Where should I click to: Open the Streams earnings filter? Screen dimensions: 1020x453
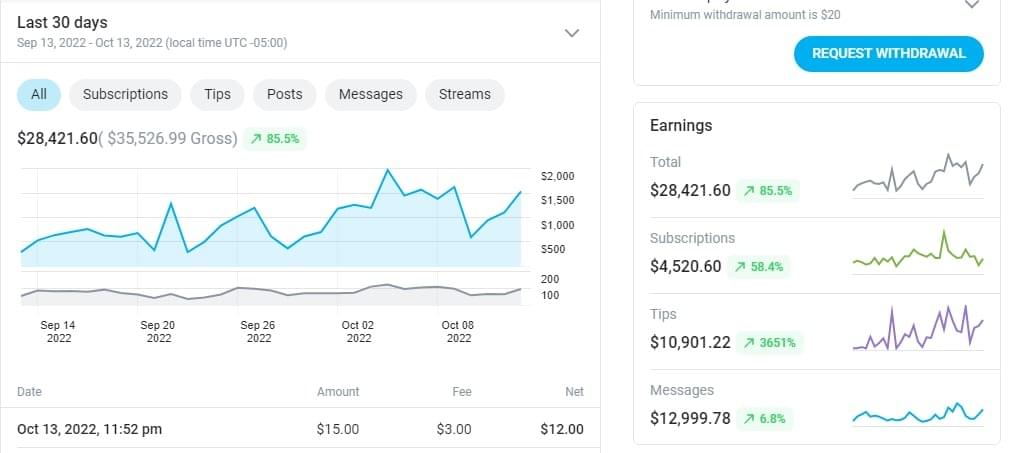coord(465,94)
